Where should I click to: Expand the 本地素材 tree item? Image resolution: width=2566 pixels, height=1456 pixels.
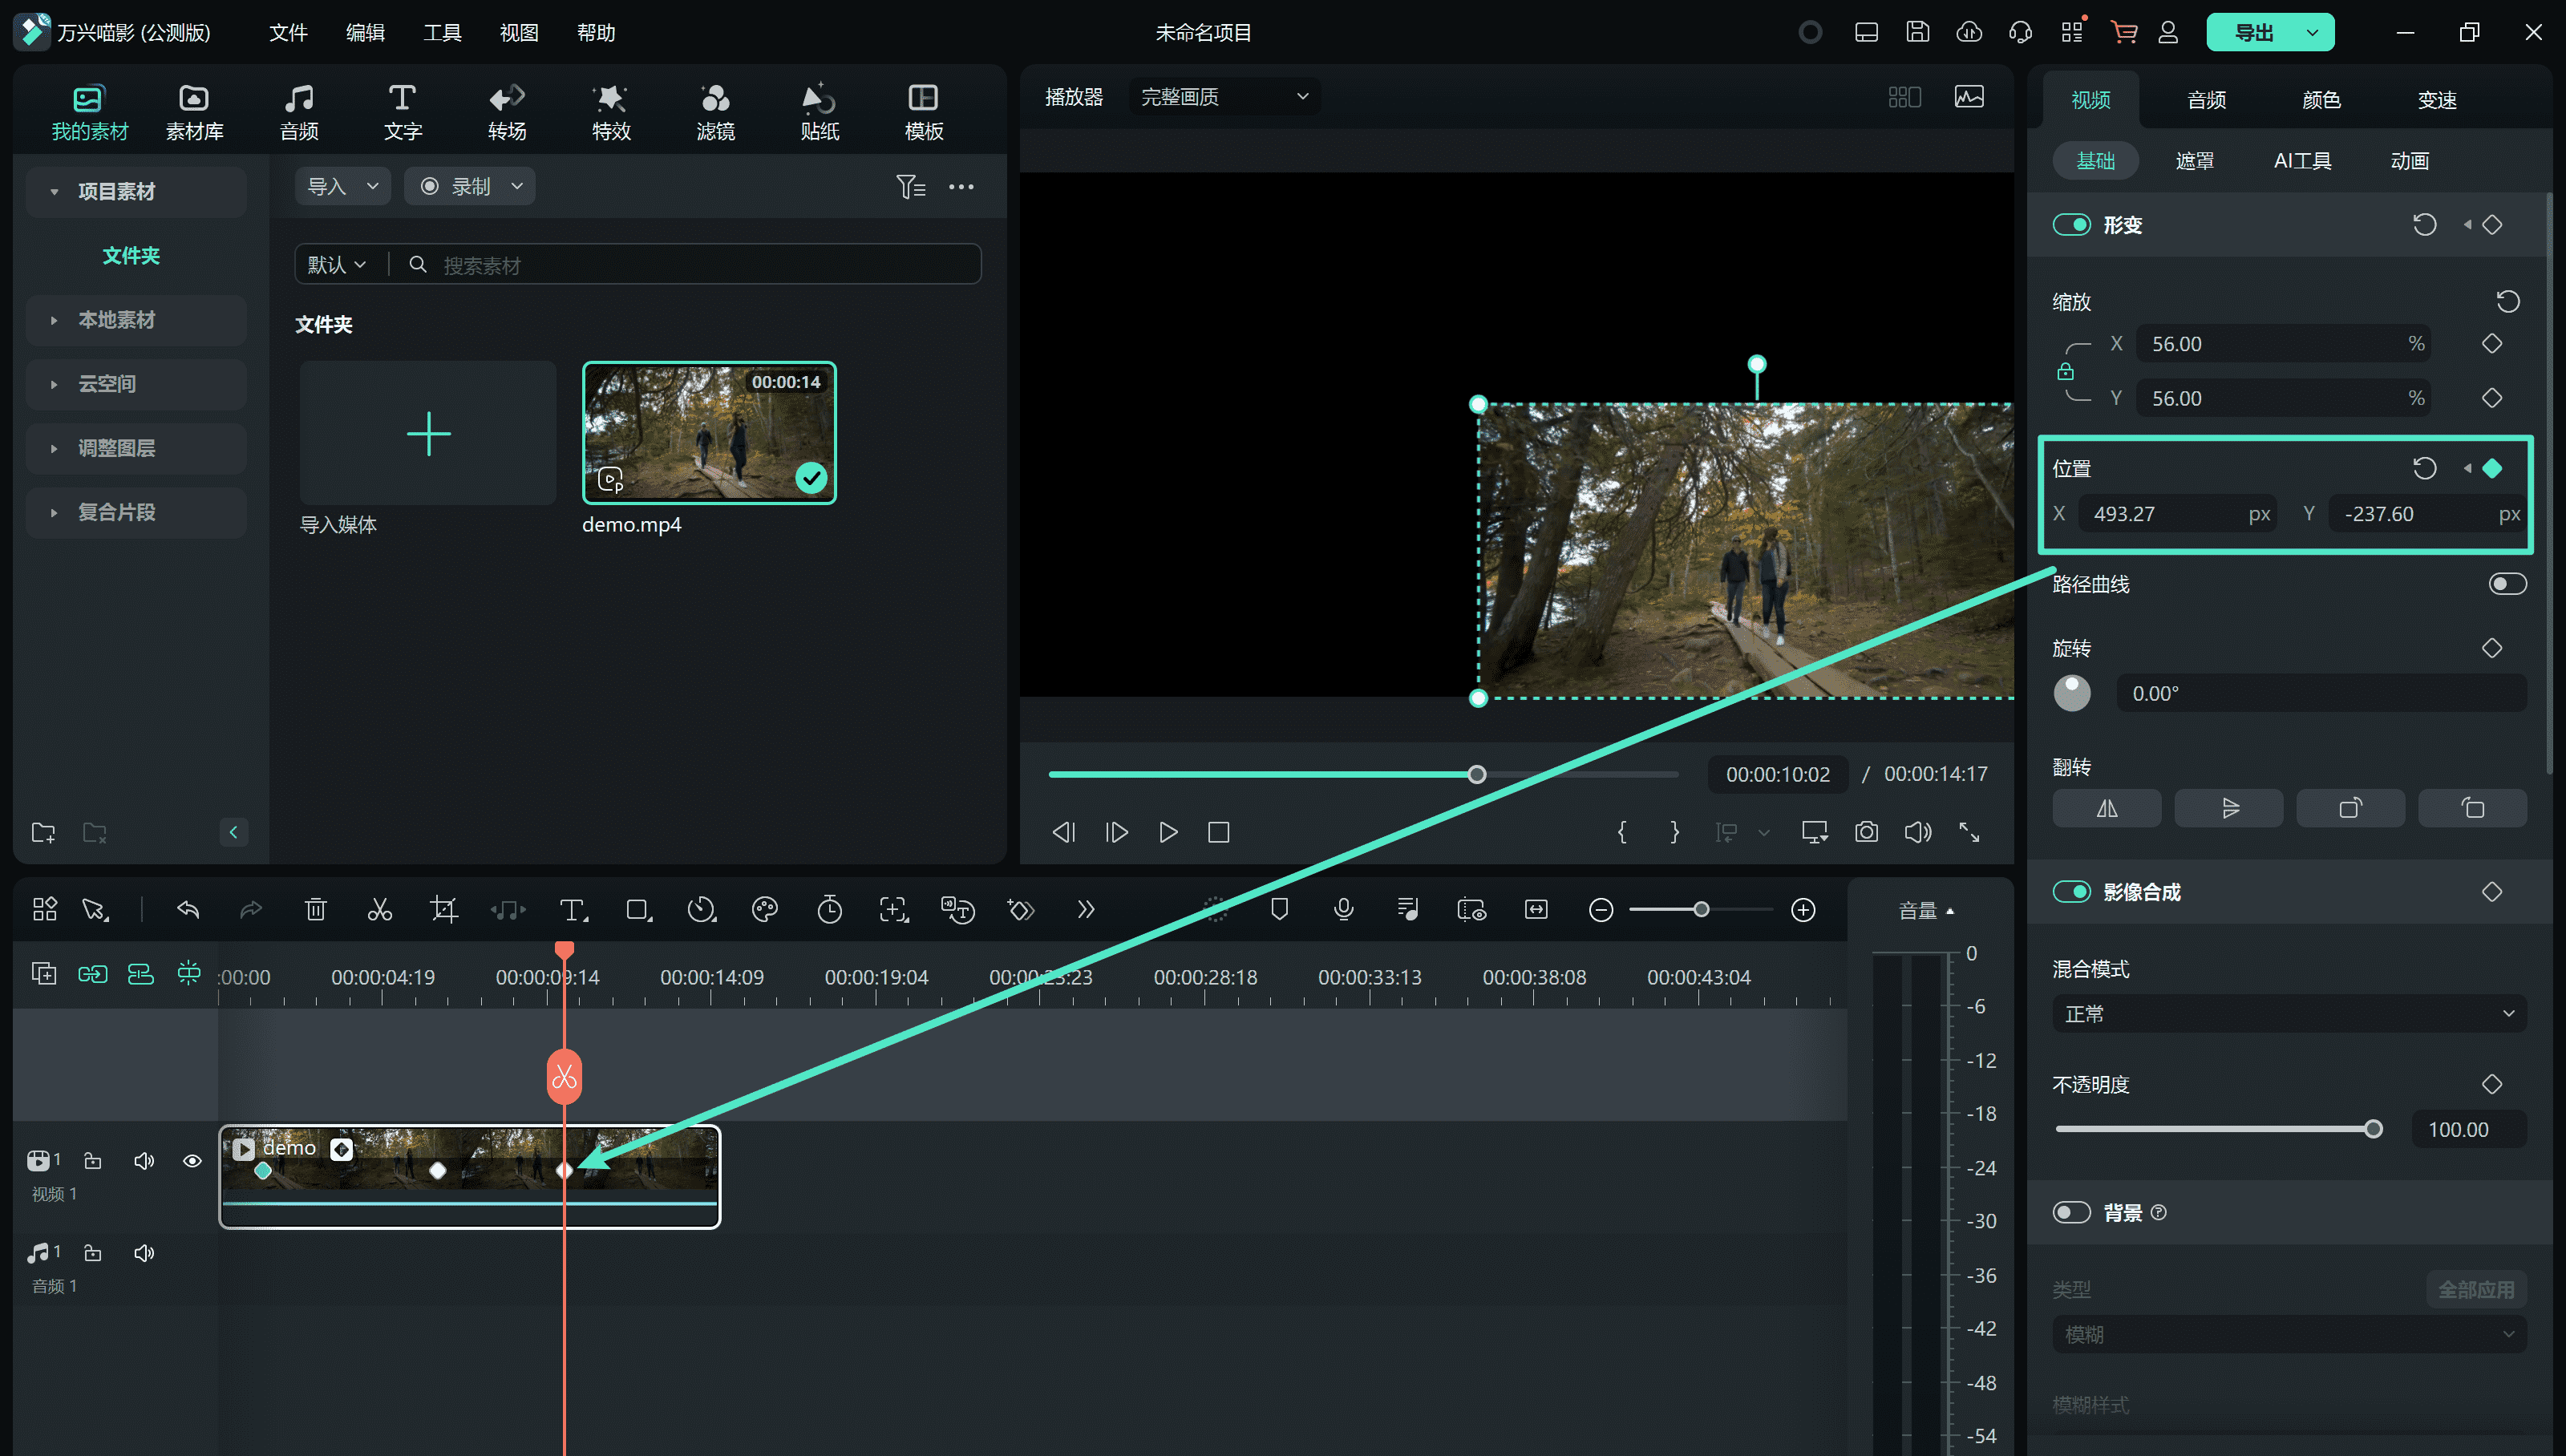[116, 320]
